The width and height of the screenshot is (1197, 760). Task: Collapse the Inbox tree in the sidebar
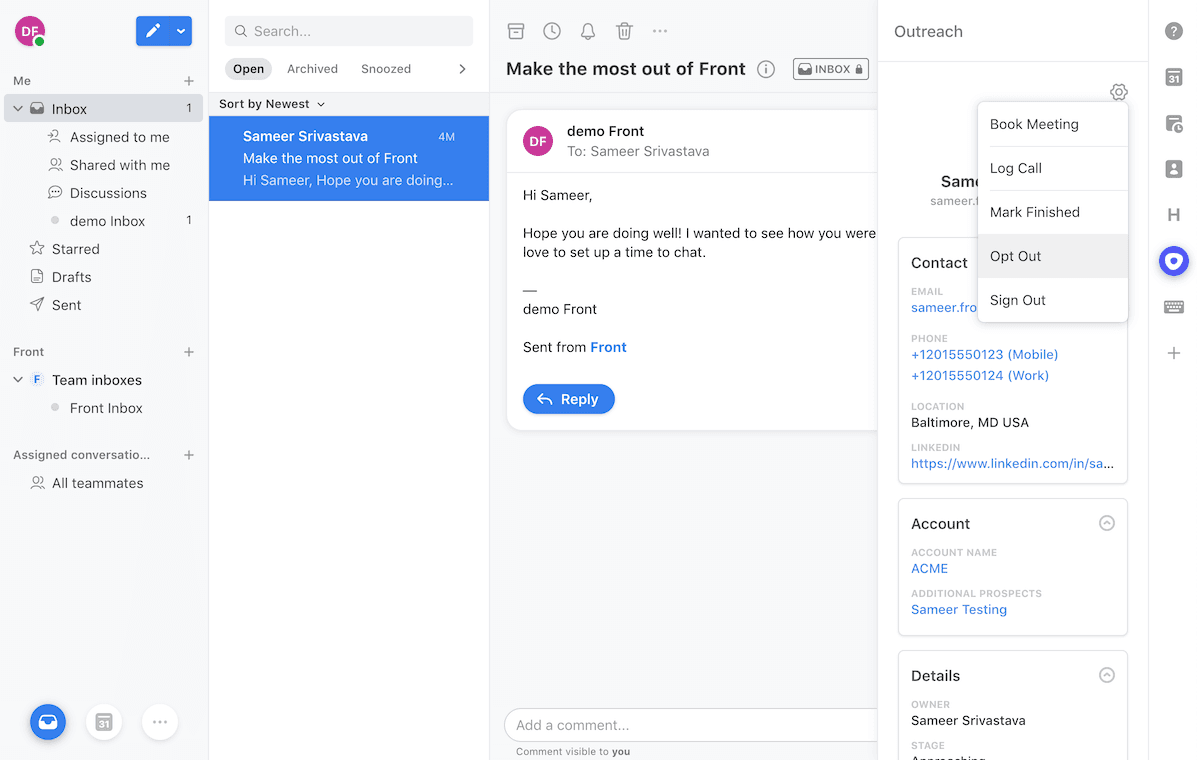16,108
